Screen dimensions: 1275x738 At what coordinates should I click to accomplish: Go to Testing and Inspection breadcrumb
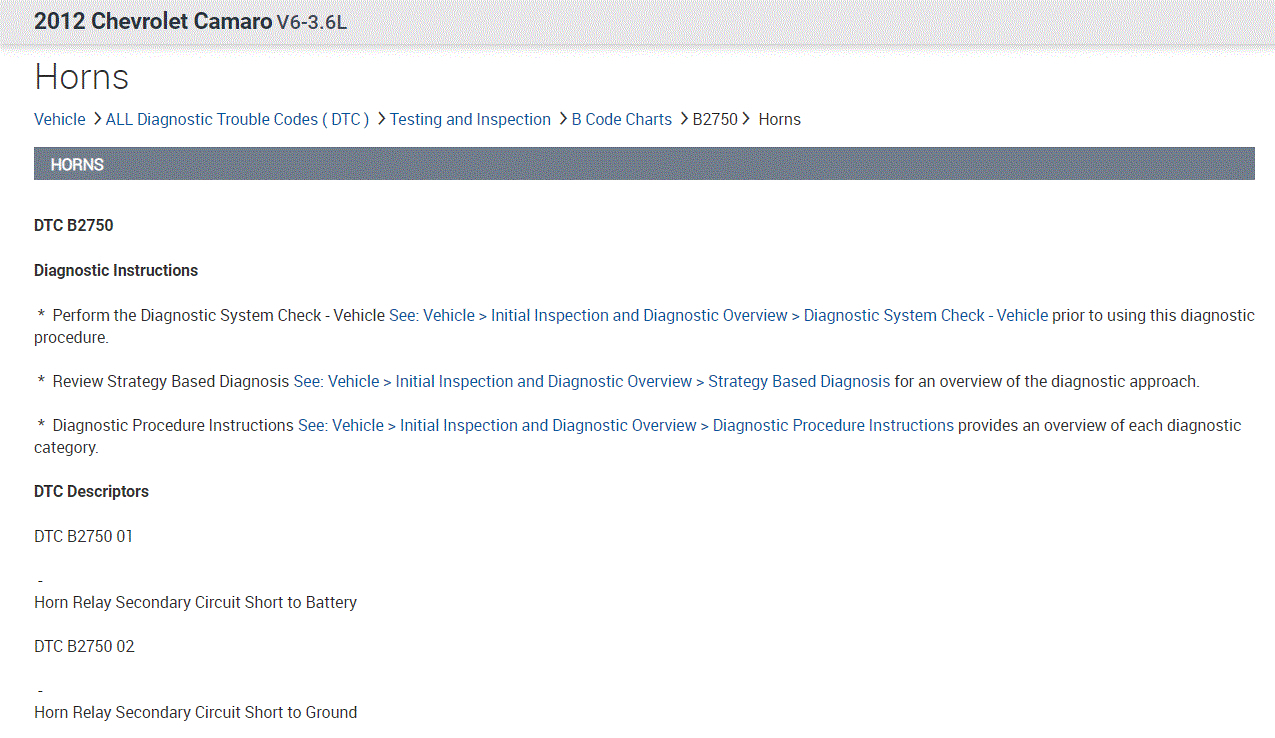pos(470,120)
